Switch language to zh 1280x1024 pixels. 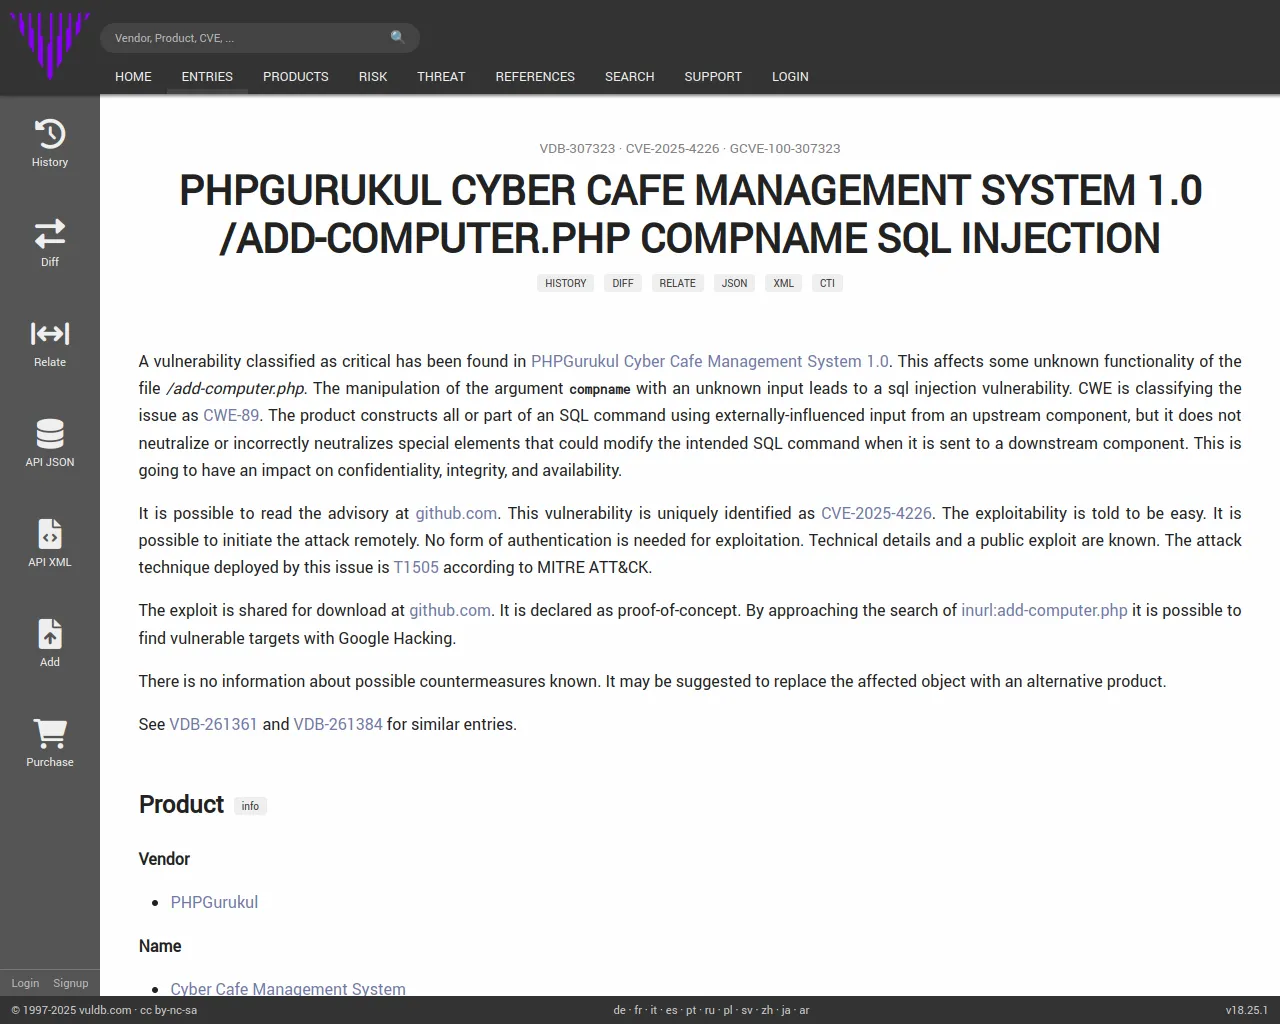767,1010
